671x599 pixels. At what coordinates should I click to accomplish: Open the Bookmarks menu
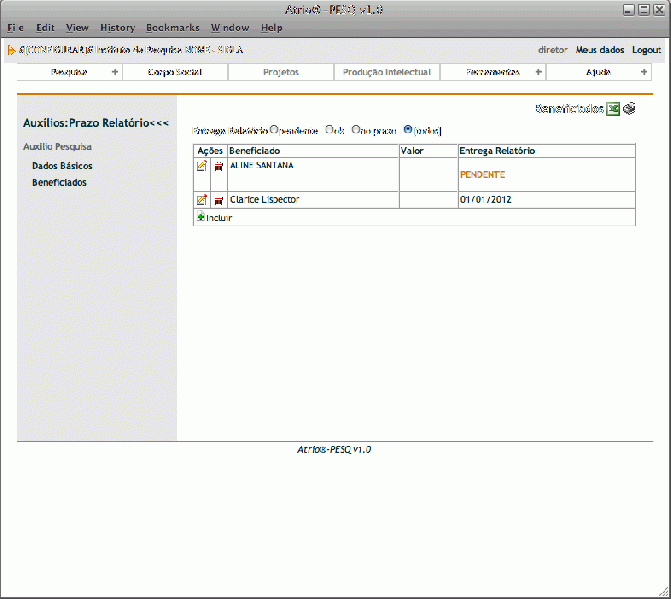[x=172, y=27]
